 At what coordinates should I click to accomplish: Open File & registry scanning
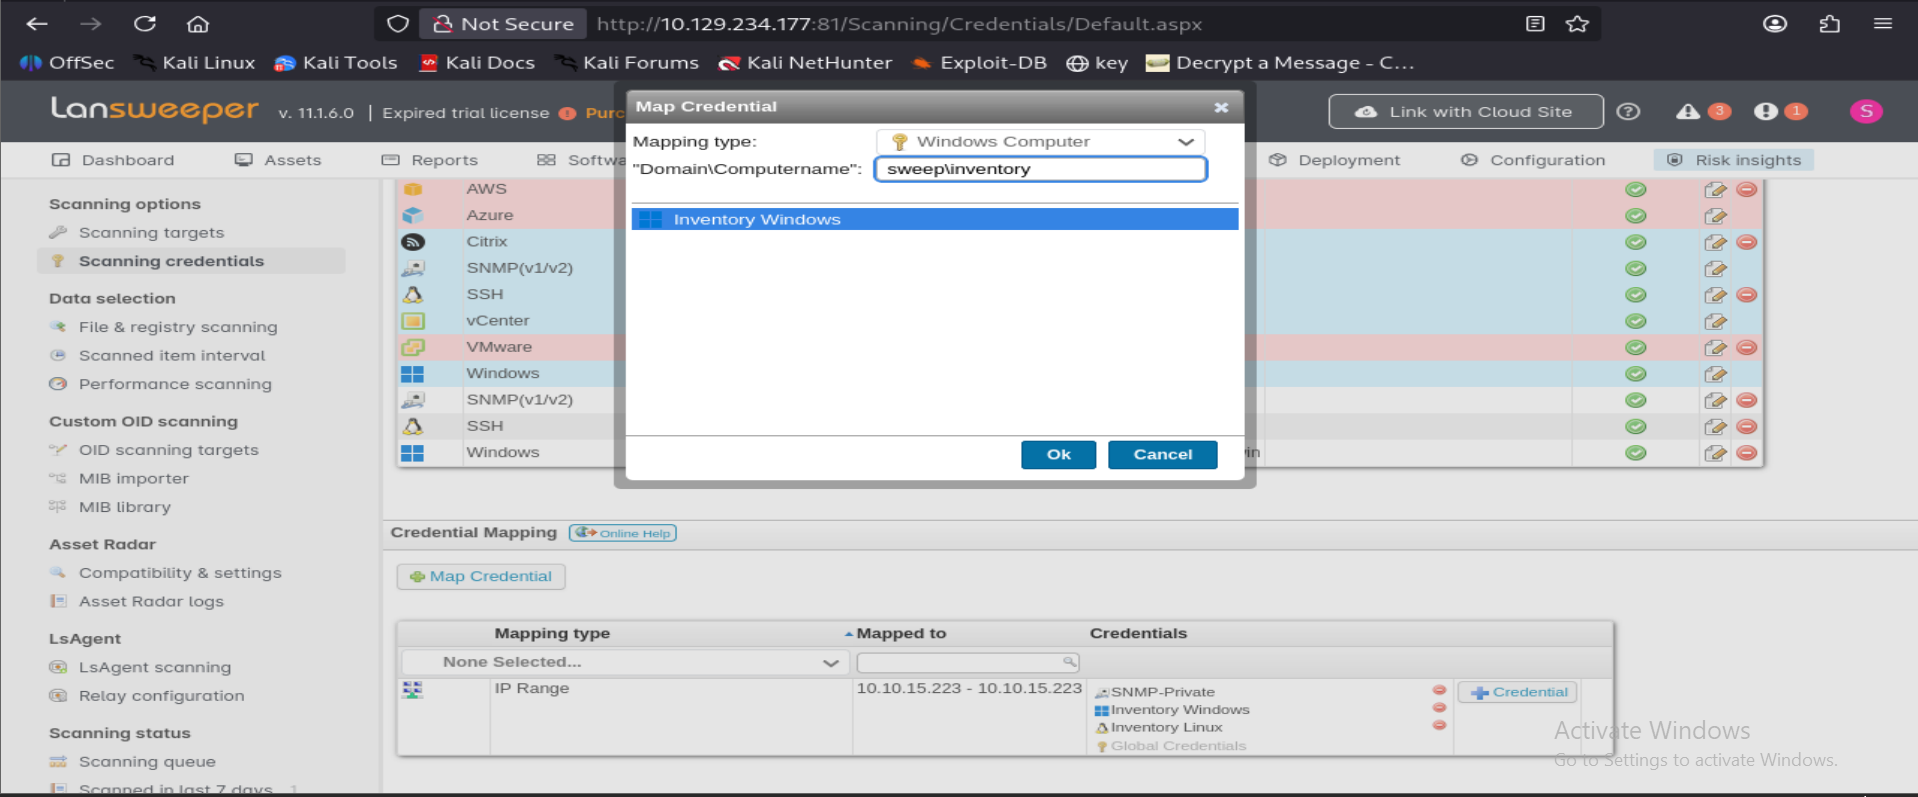coord(178,327)
